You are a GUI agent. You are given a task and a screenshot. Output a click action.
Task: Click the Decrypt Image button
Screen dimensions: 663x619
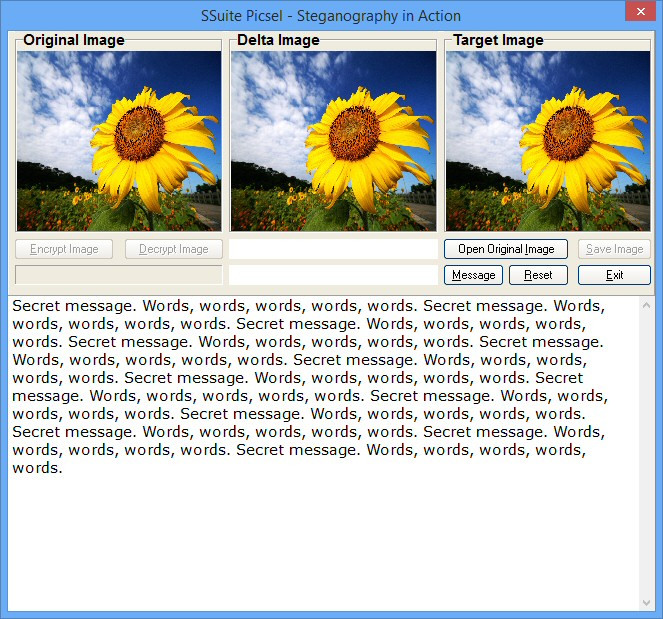174,249
